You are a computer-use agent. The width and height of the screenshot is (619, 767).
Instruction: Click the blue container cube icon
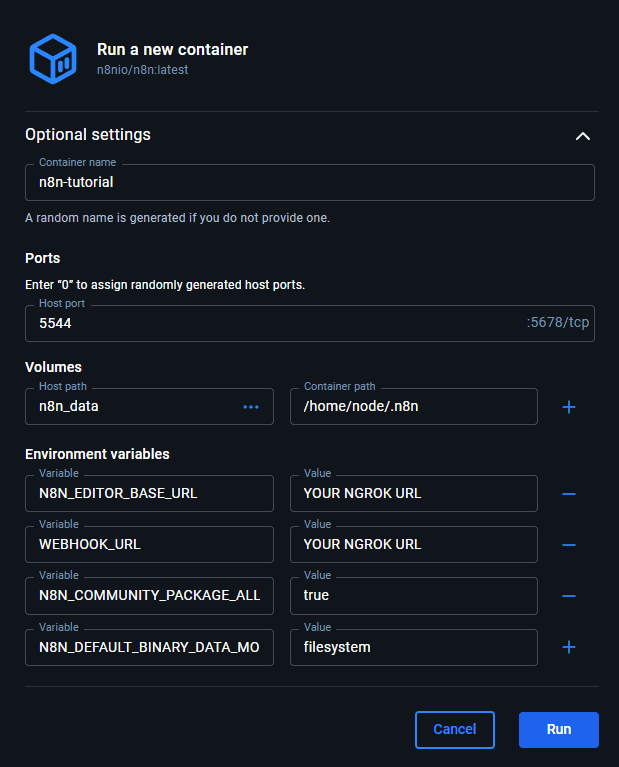click(53, 59)
